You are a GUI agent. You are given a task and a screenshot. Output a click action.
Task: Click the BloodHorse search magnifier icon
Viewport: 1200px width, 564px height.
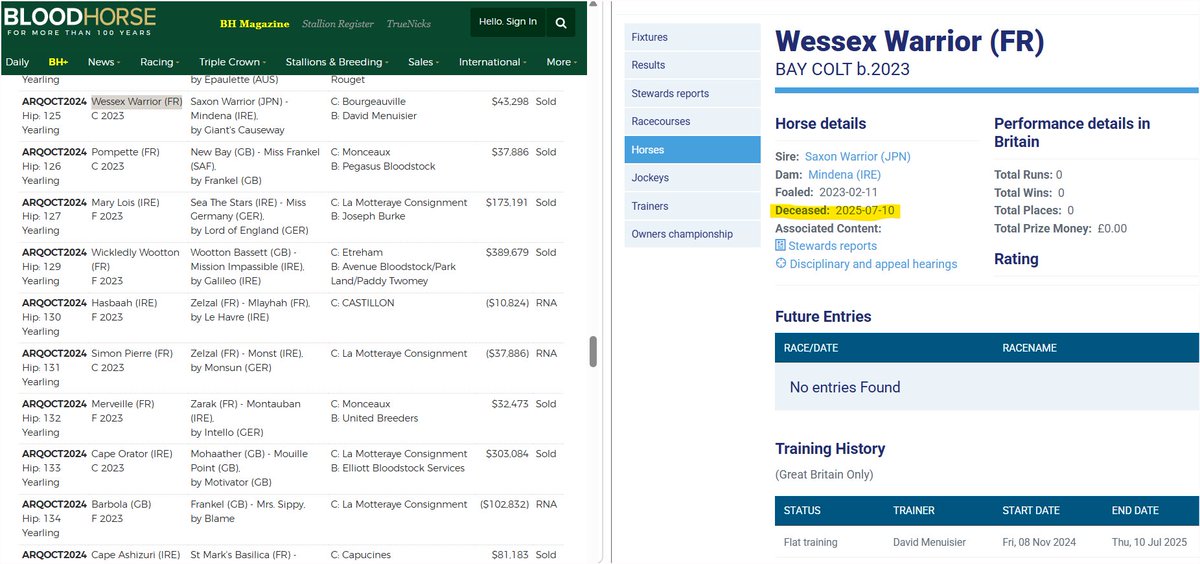(x=563, y=22)
